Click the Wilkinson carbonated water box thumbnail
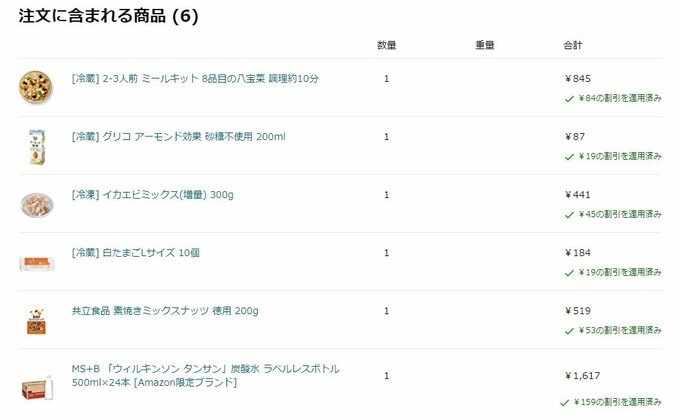The image size is (680, 420). [x=34, y=385]
